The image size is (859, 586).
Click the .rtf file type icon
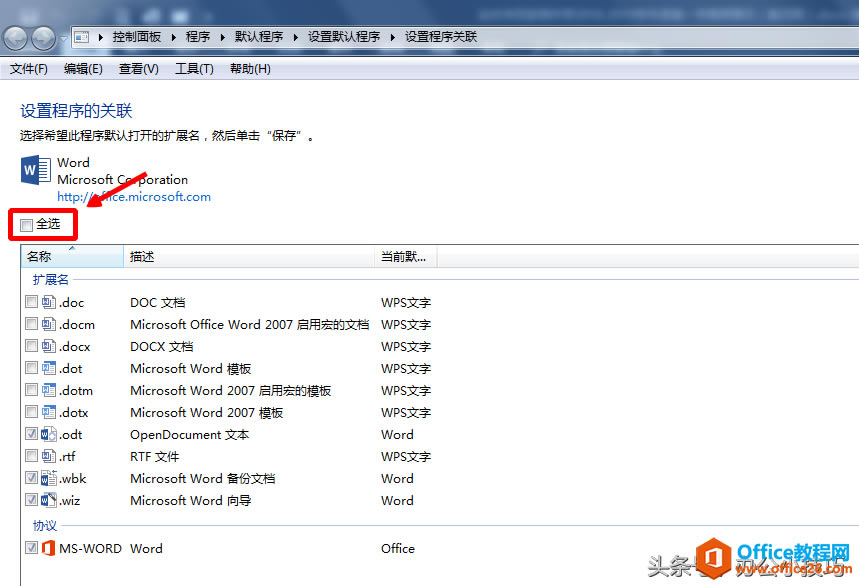point(49,456)
